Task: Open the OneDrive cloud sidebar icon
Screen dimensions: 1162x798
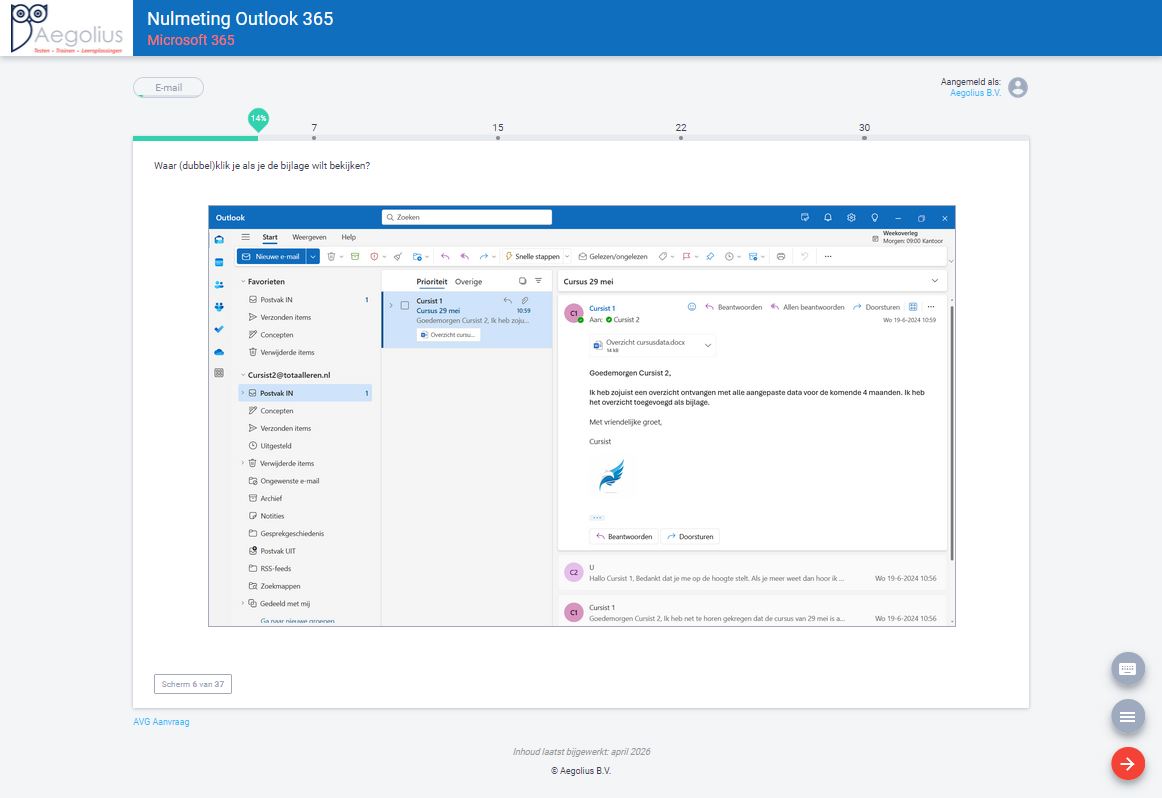Action: pos(219,352)
